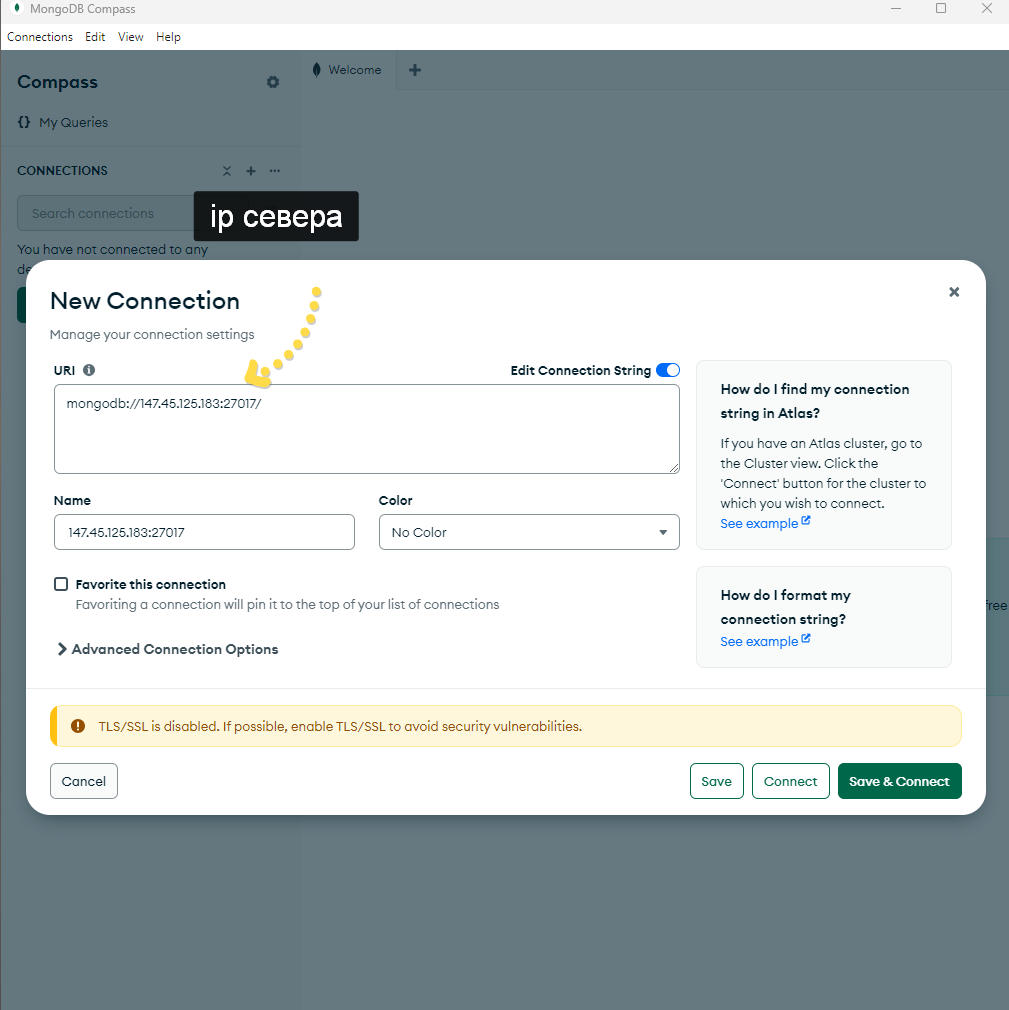
Task: Toggle the warning icon in the TLS/SSL banner
Action: point(78,726)
